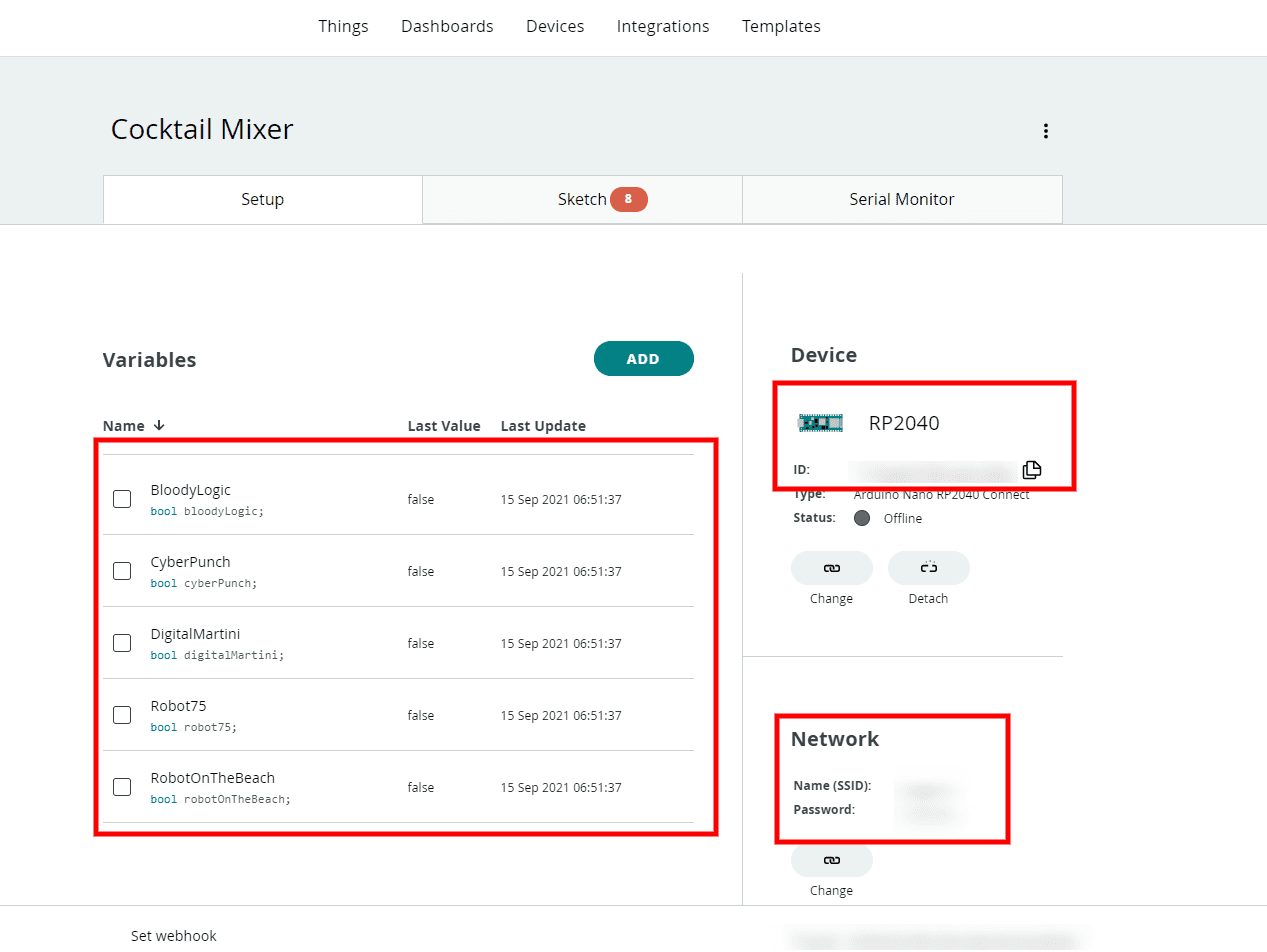Click the Set webhook link

click(173, 936)
